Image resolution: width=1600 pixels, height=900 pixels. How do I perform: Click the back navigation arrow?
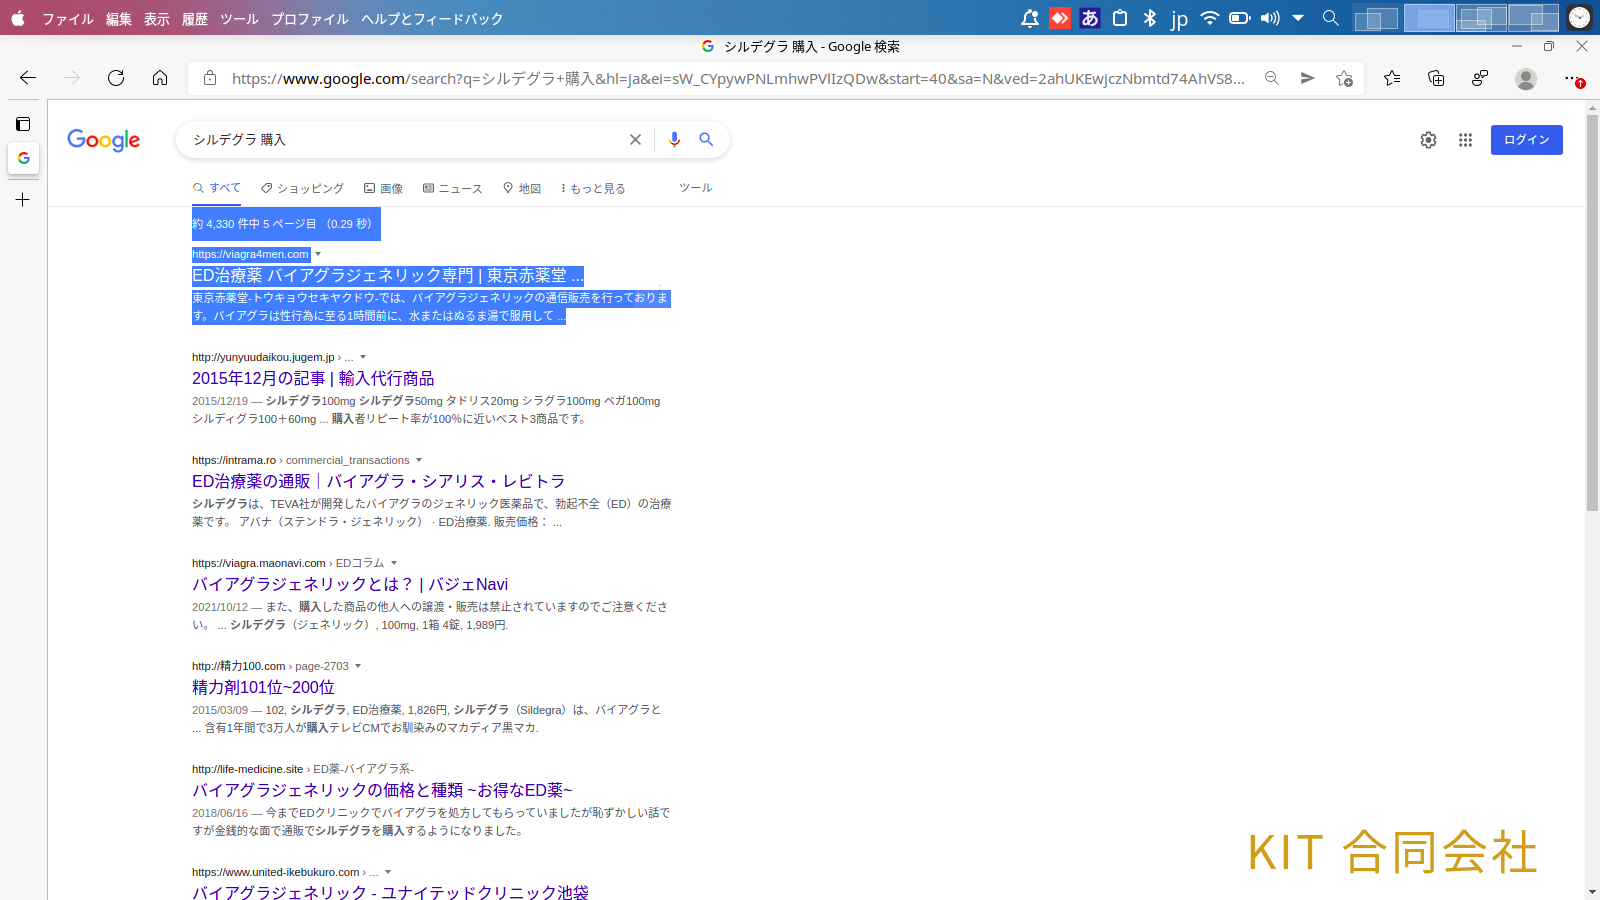(27, 78)
